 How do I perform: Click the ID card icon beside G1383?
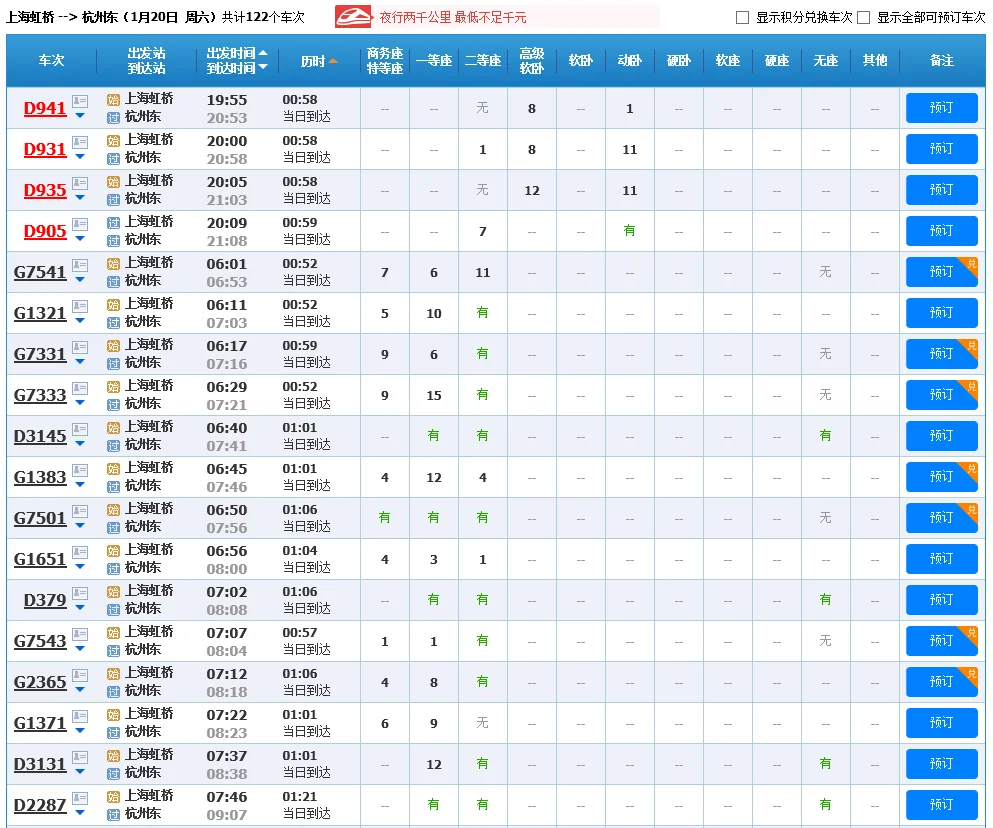[x=80, y=470]
